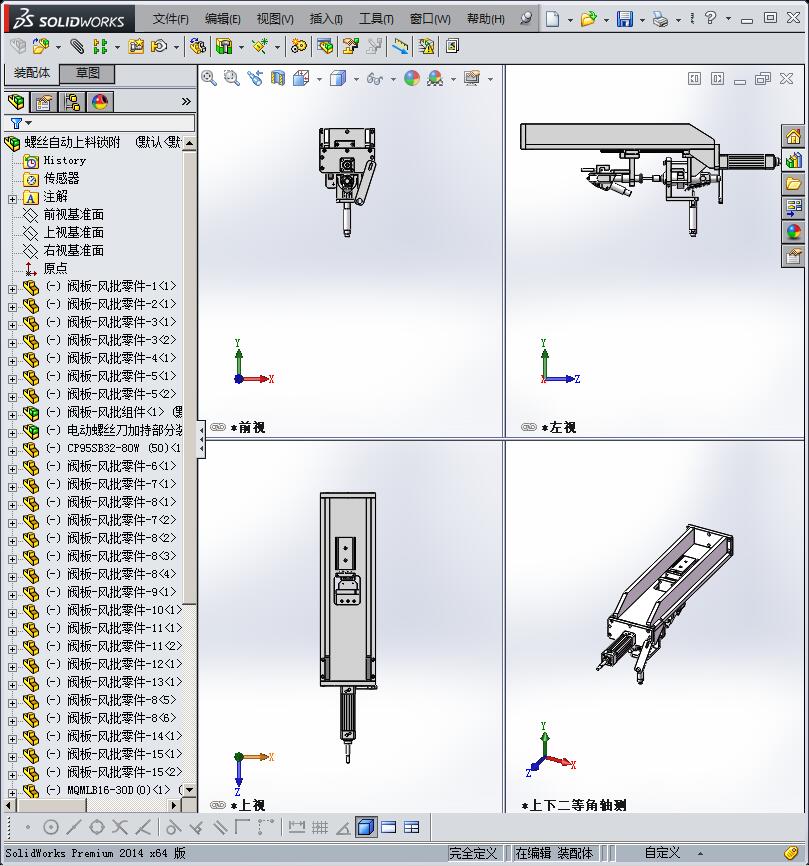The width and height of the screenshot is (809, 866).
Task: Select the 传感器 tree item
Action: pos(61,178)
